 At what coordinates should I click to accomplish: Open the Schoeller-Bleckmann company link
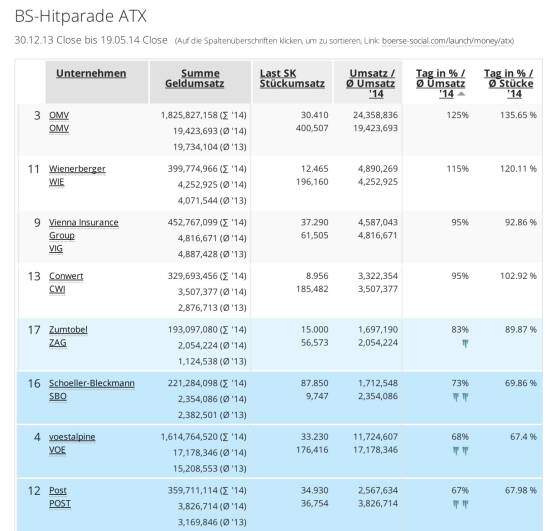click(x=92, y=383)
